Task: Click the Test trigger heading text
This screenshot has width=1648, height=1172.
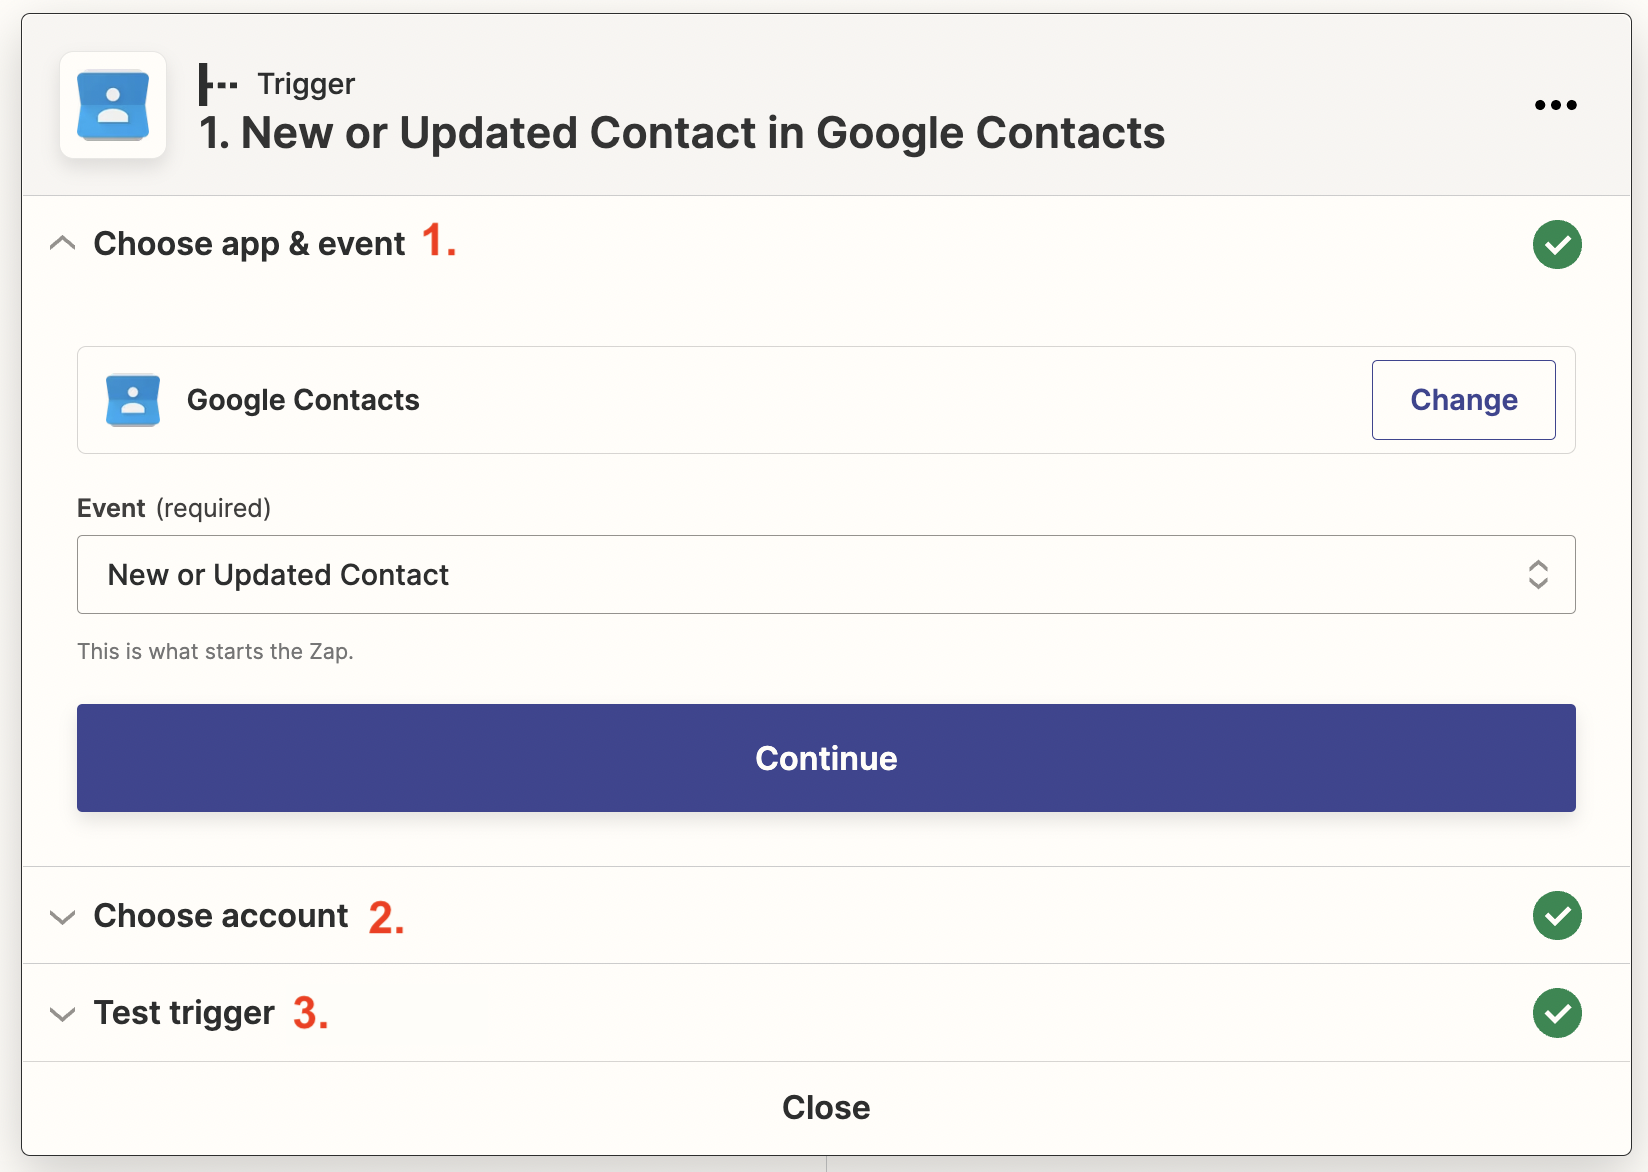Action: coord(184,1013)
